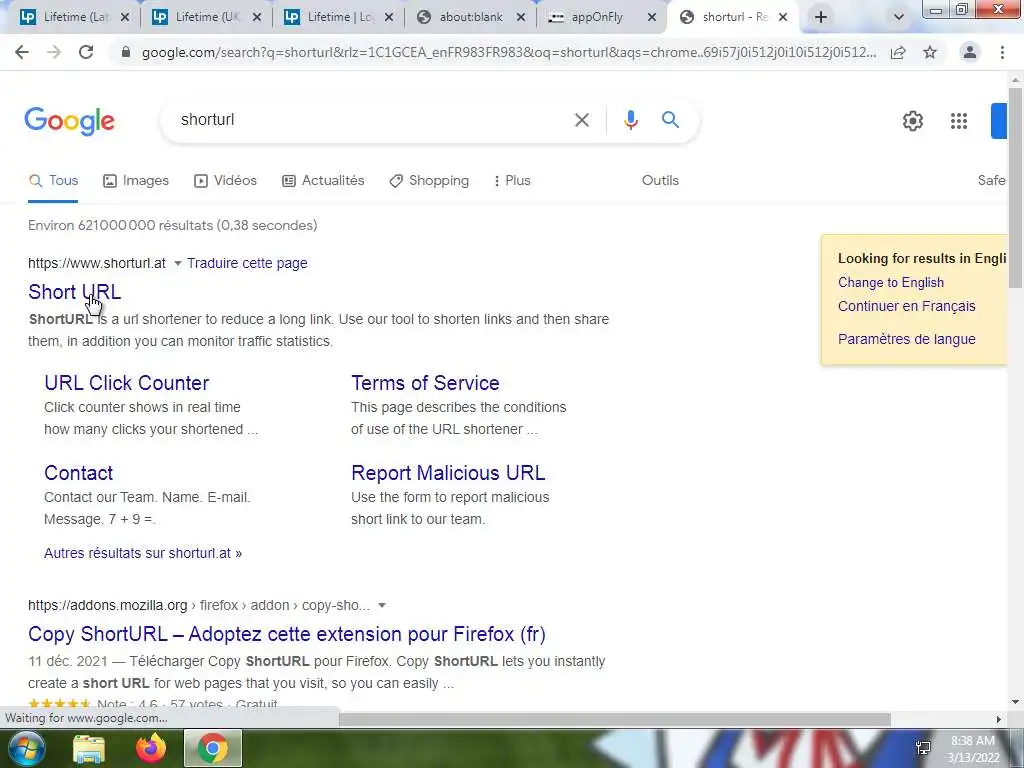Click Traduire cette page link
The width and height of the screenshot is (1024, 768).
coord(247,263)
